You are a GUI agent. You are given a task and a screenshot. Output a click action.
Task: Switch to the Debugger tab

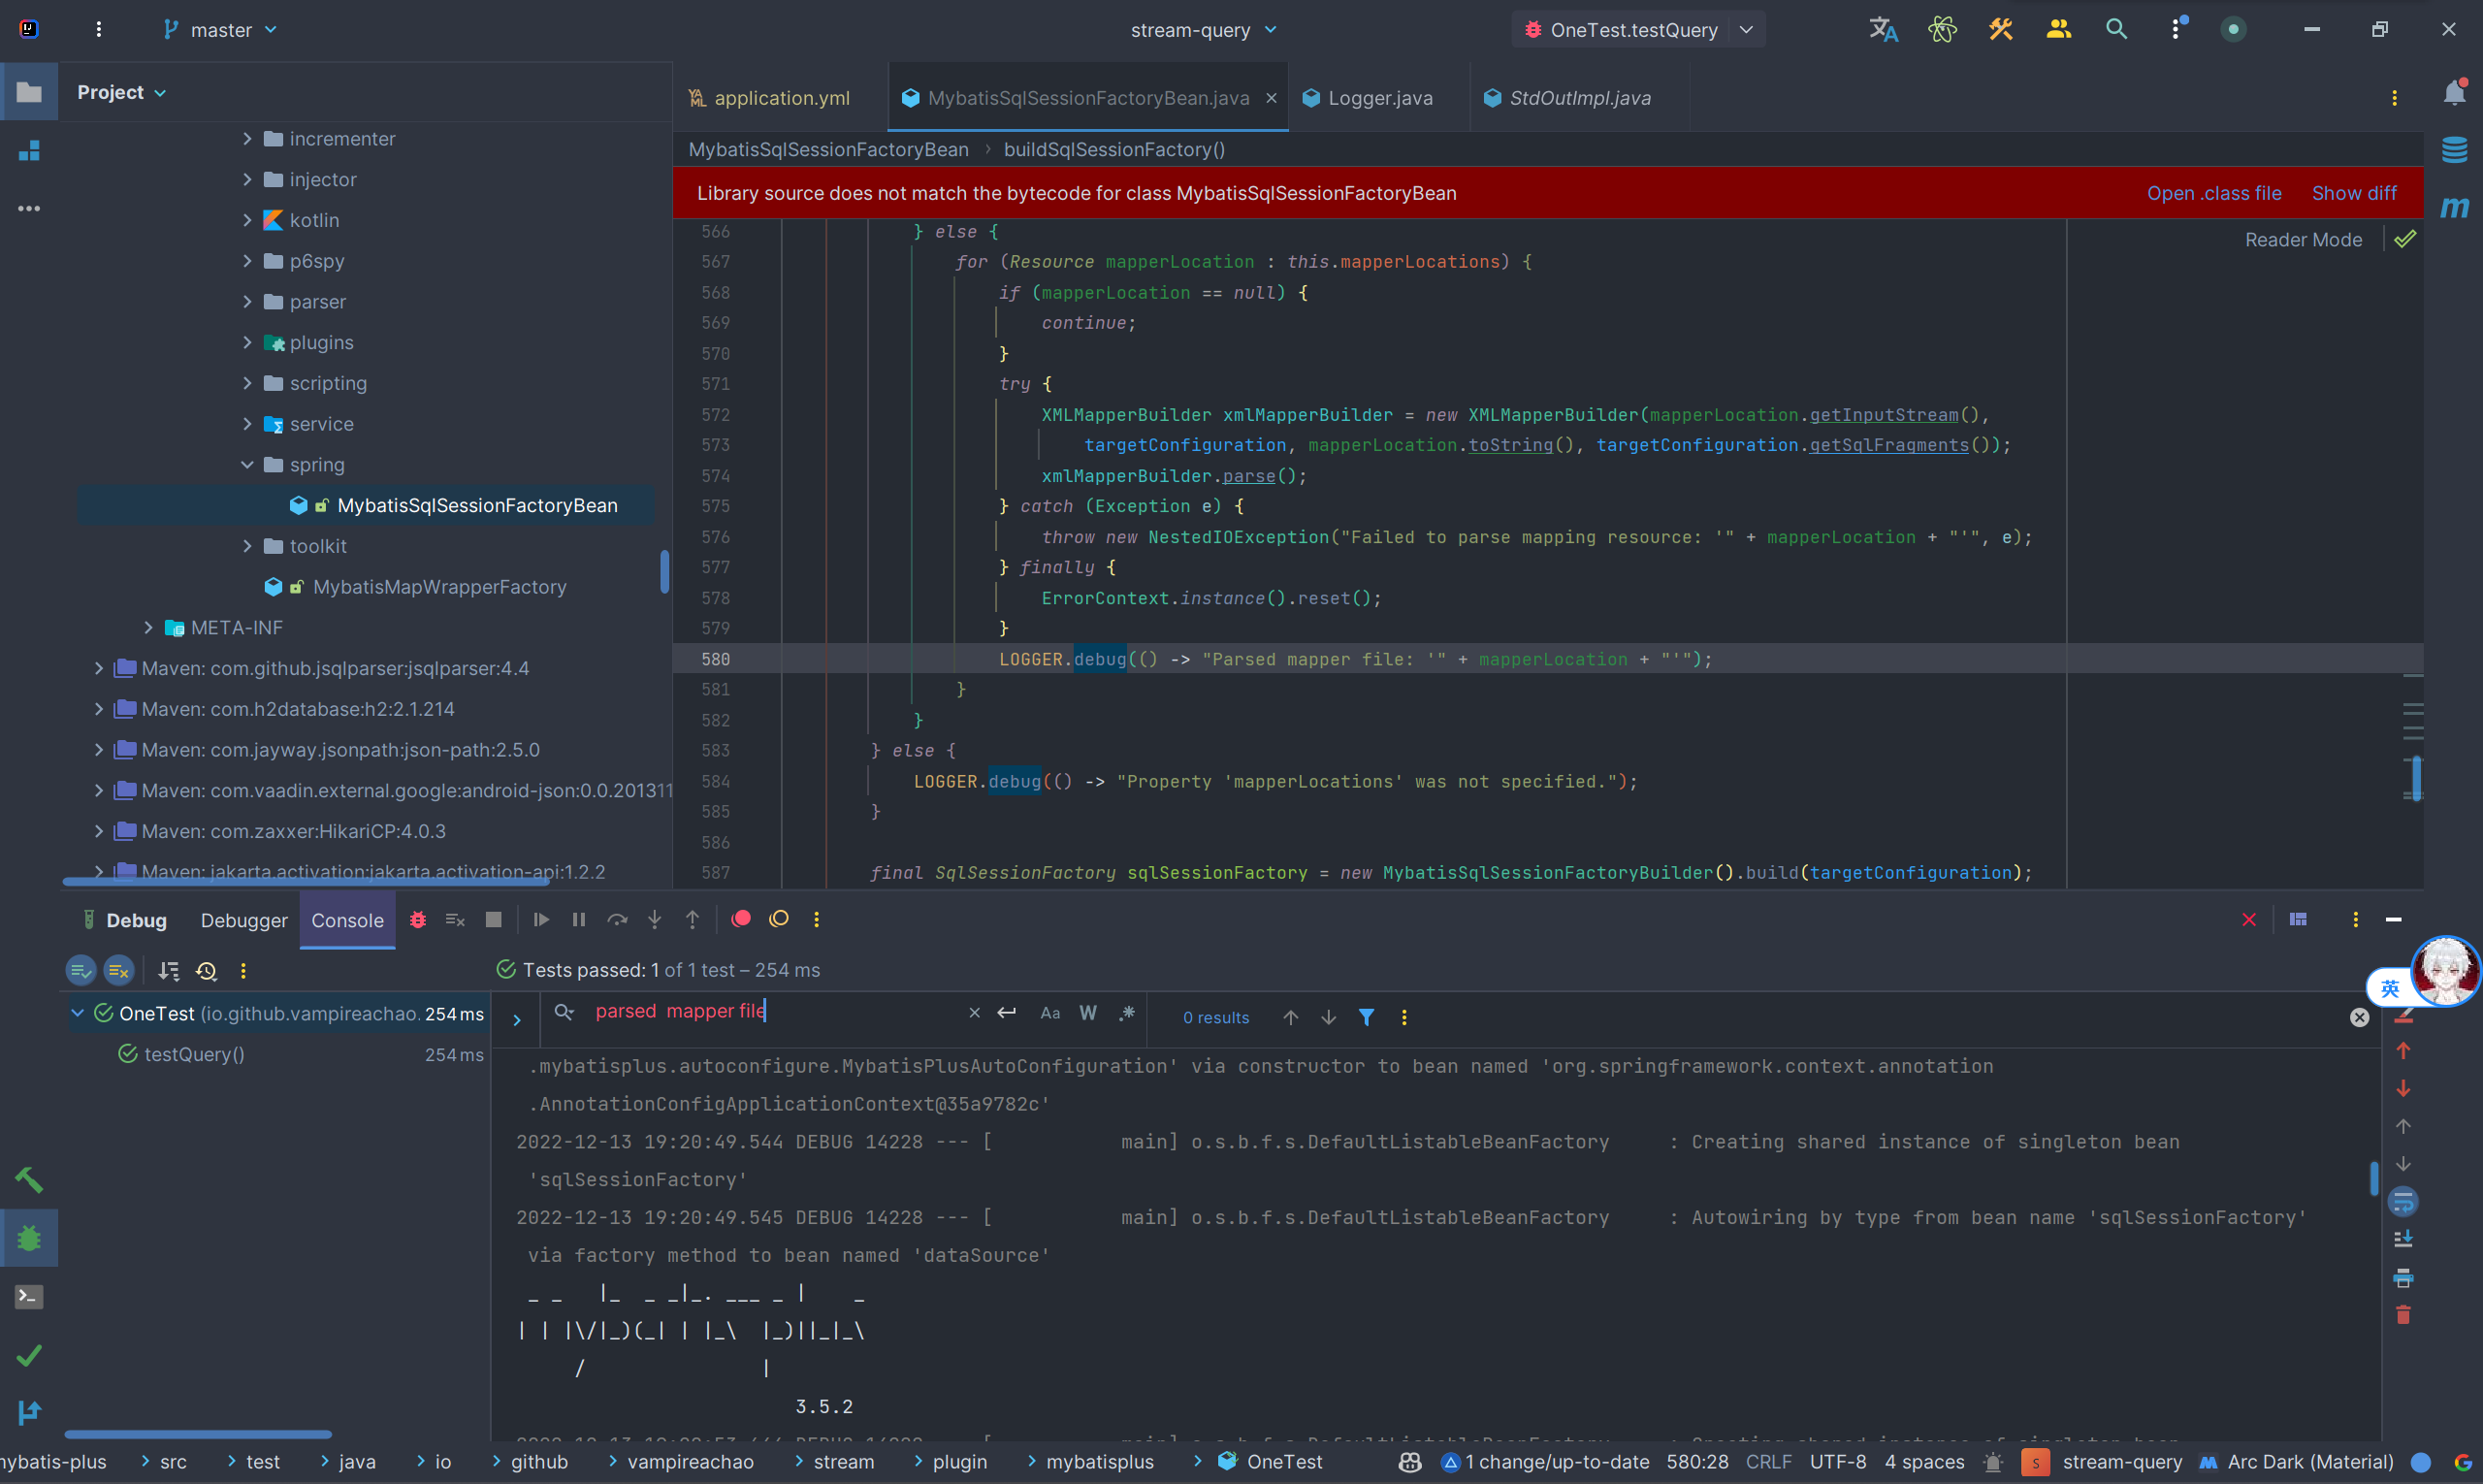243,920
